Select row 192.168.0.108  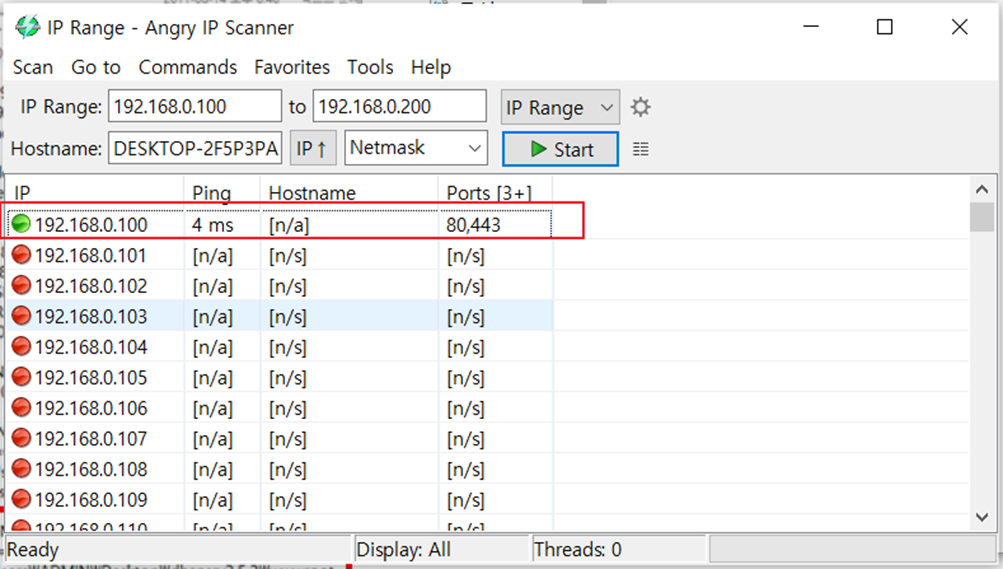pyautogui.click(x=280, y=469)
